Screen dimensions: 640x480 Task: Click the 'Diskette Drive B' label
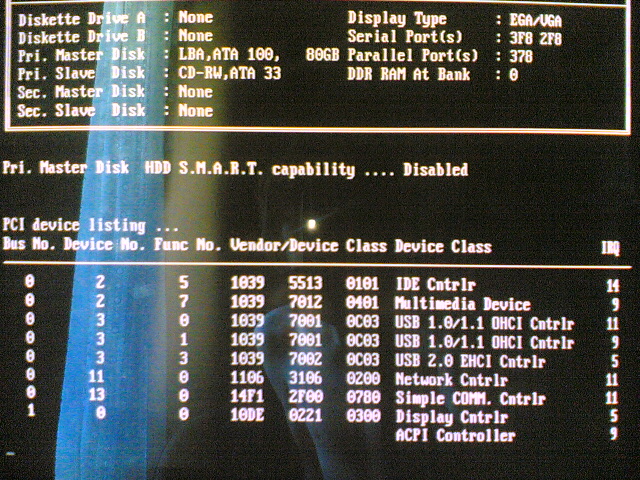coord(82,37)
